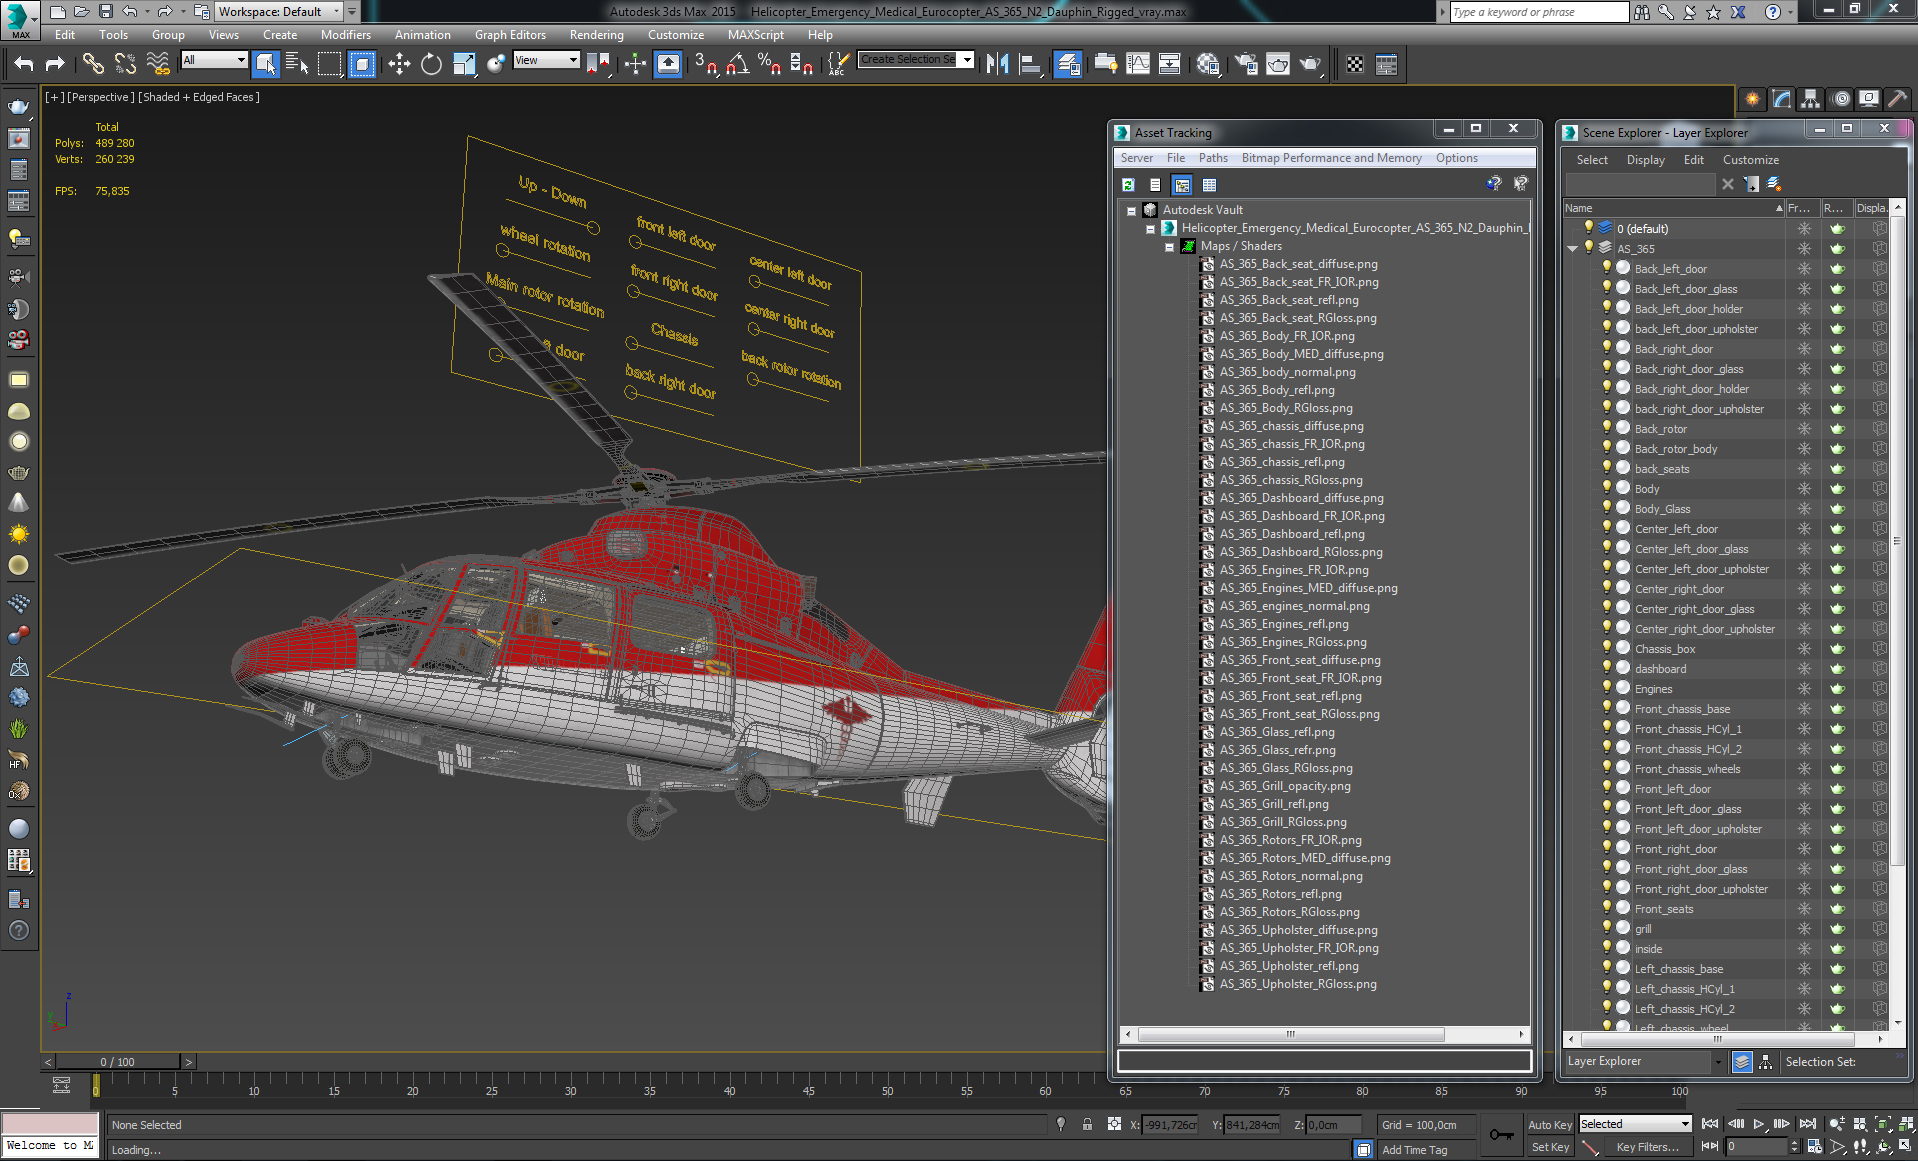Collapse the AS_365 layer in Layer Explorer
This screenshot has width=1918, height=1161.
1573,248
